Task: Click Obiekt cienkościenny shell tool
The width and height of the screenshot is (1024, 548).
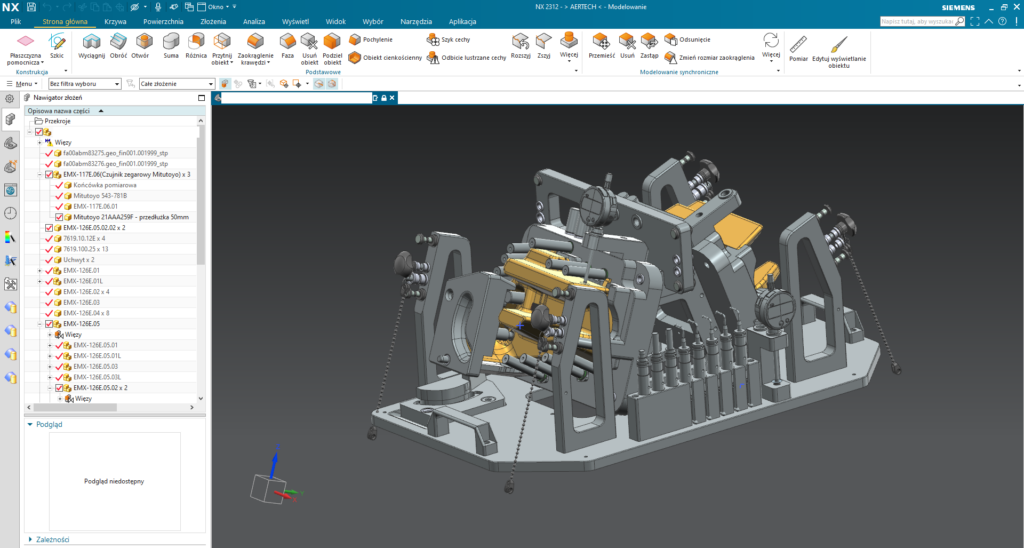Action: click(x=385, y=57)
